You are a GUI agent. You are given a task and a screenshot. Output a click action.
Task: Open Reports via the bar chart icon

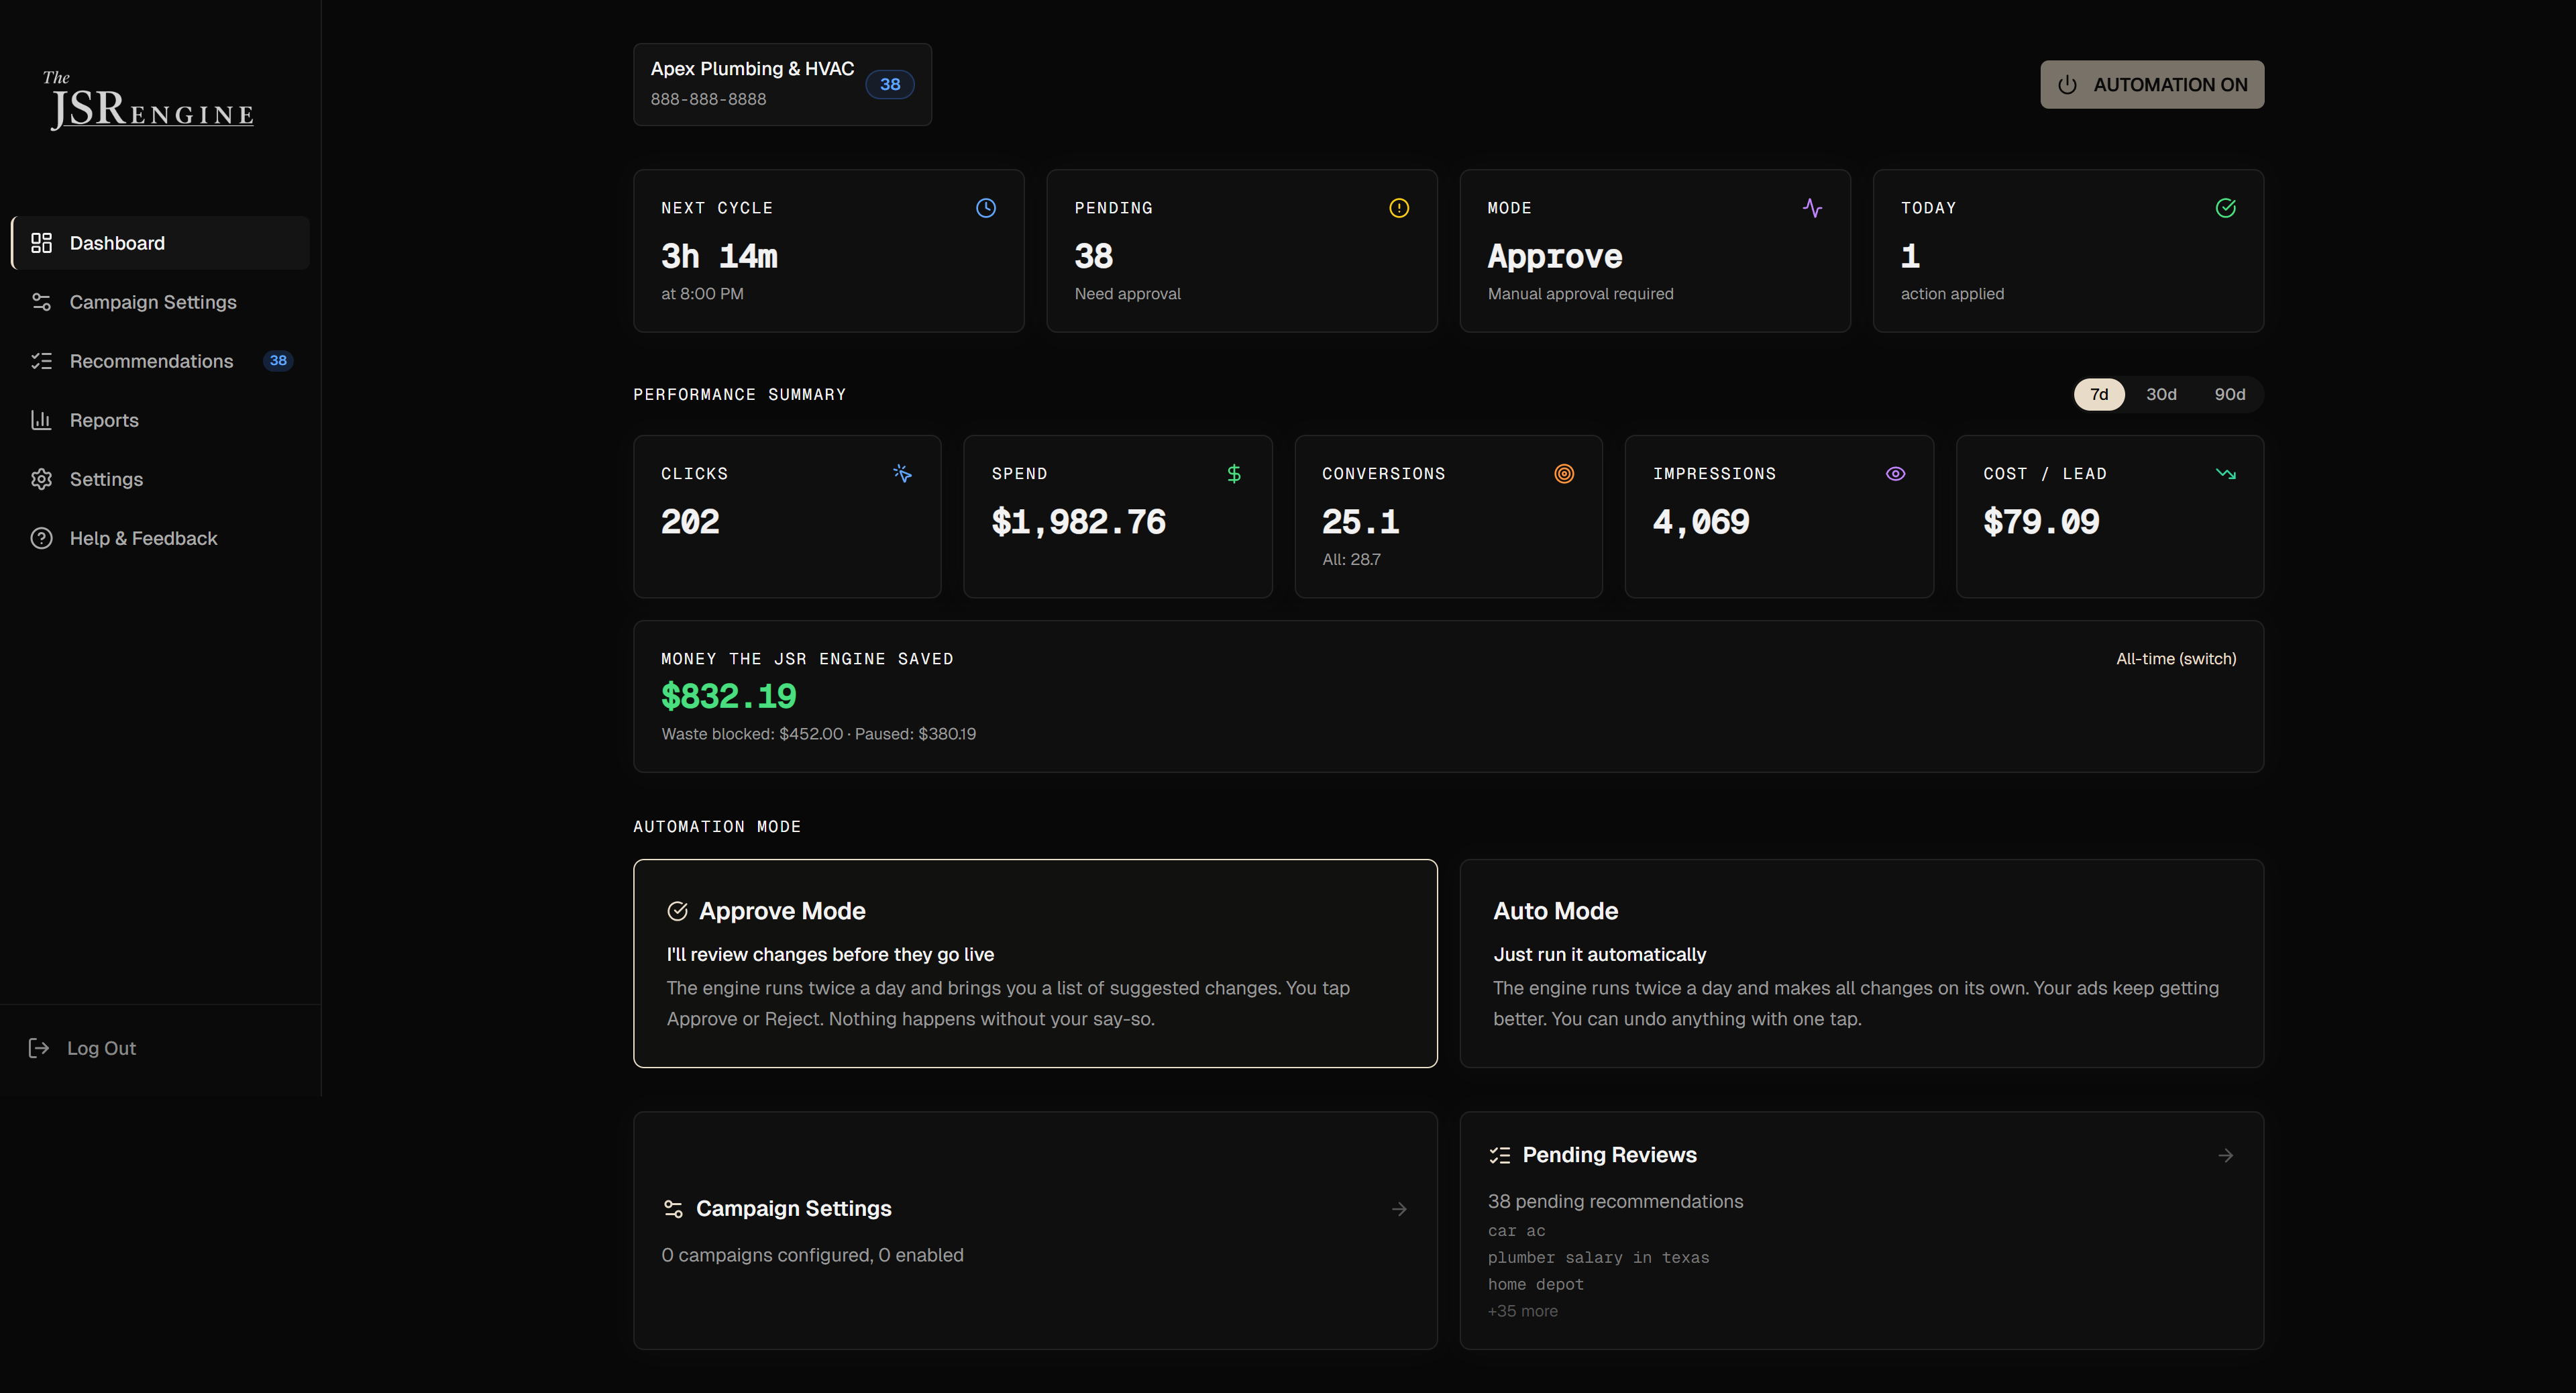[x=41, y=420]
